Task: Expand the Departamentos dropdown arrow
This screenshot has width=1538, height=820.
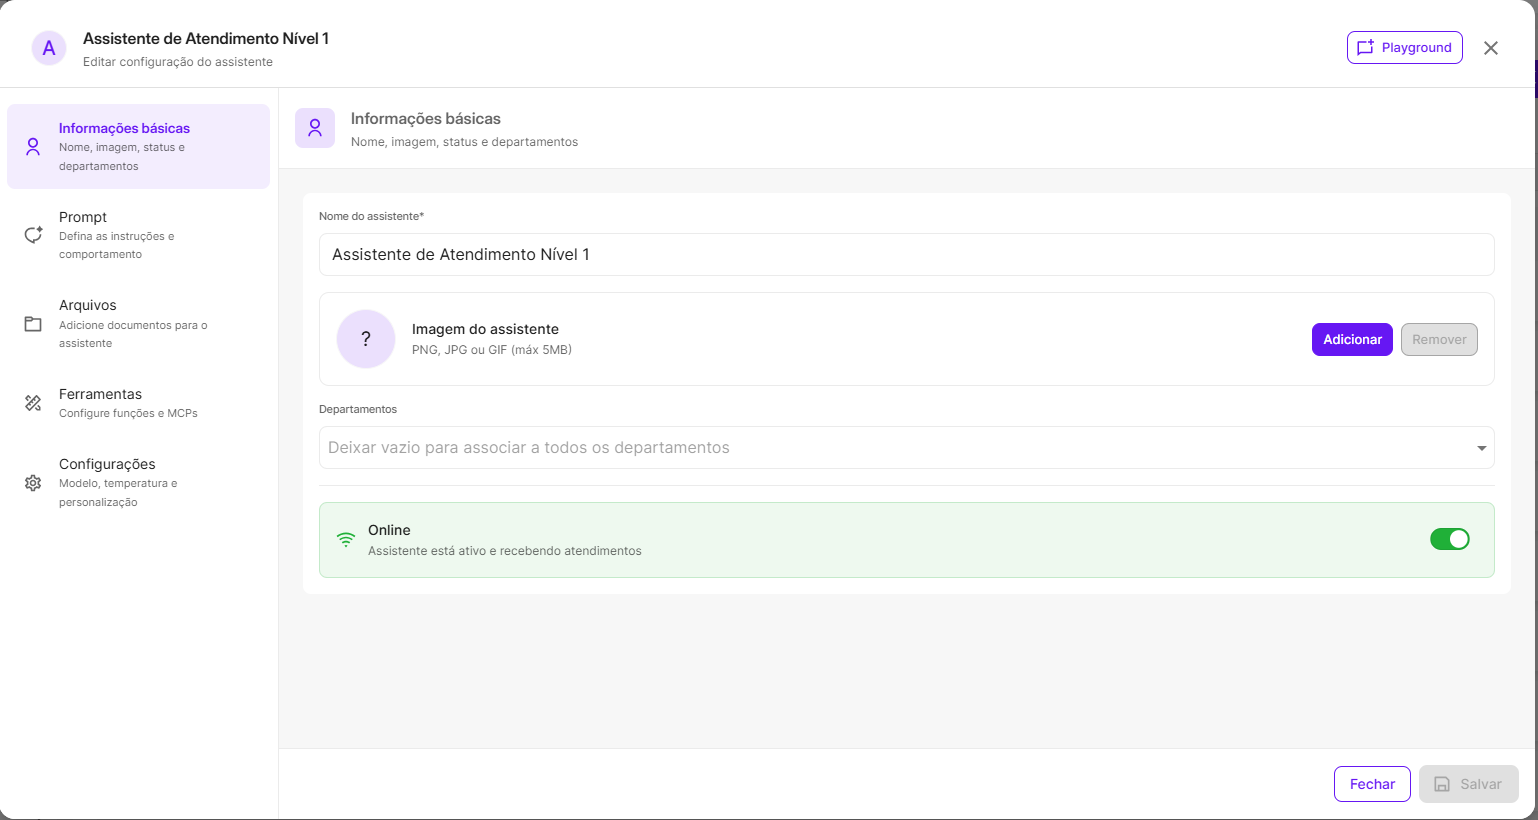Action: tap(1481, 448)
